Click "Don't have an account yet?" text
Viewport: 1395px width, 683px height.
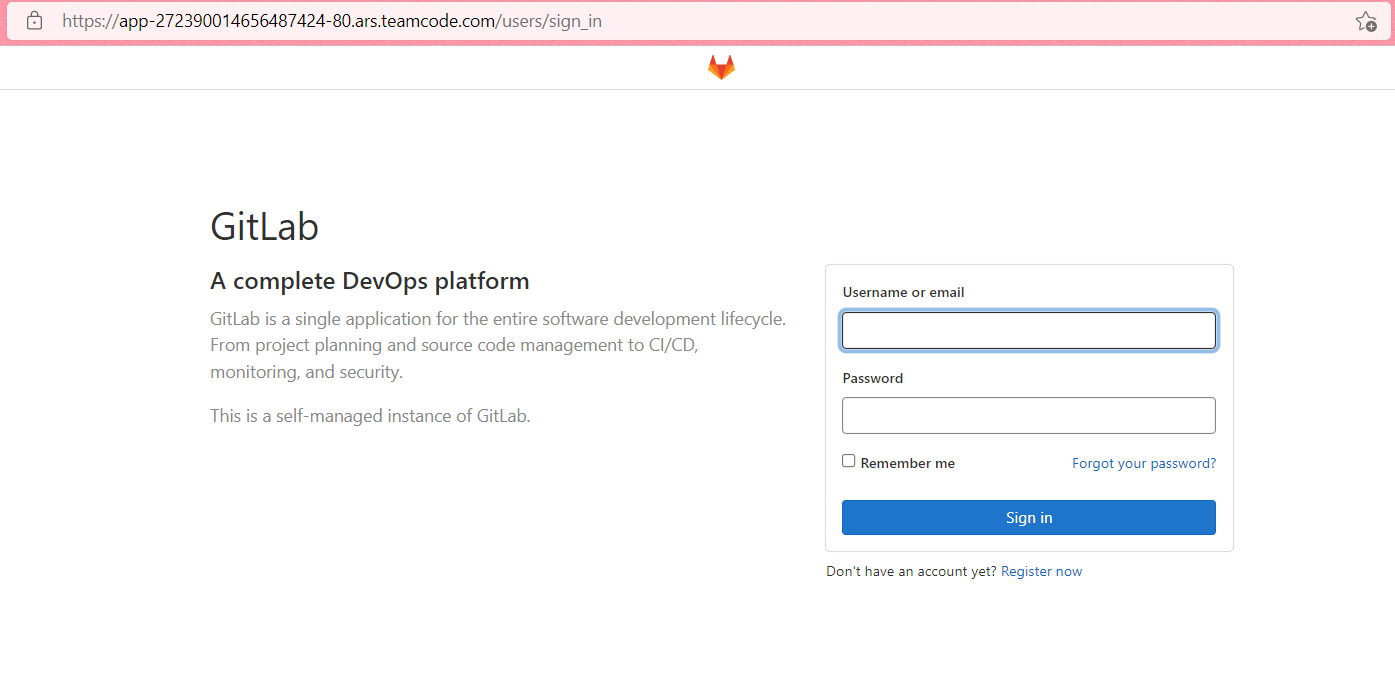(x=911, y=572)
